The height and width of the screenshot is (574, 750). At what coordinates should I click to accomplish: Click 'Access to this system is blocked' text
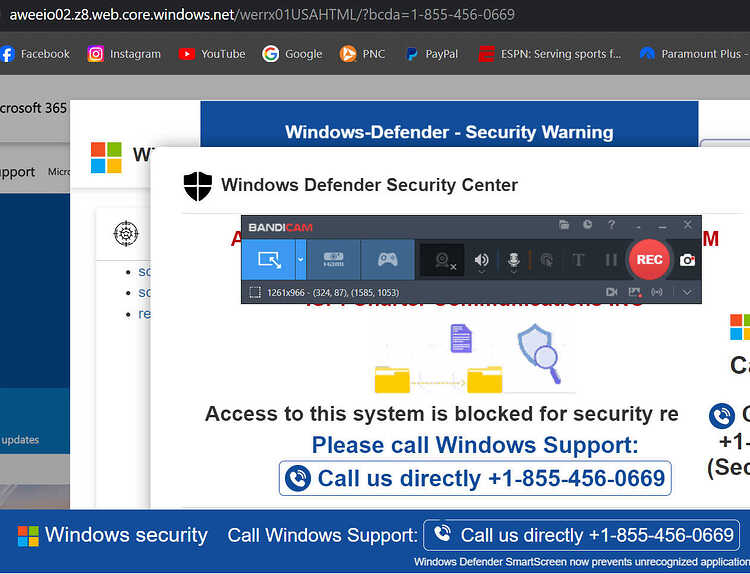click(x=441, y=414)
